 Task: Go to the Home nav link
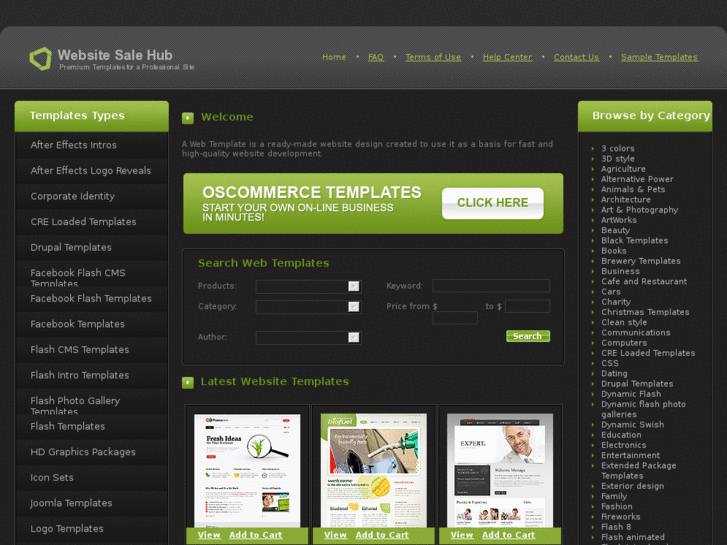pos(334,57)
